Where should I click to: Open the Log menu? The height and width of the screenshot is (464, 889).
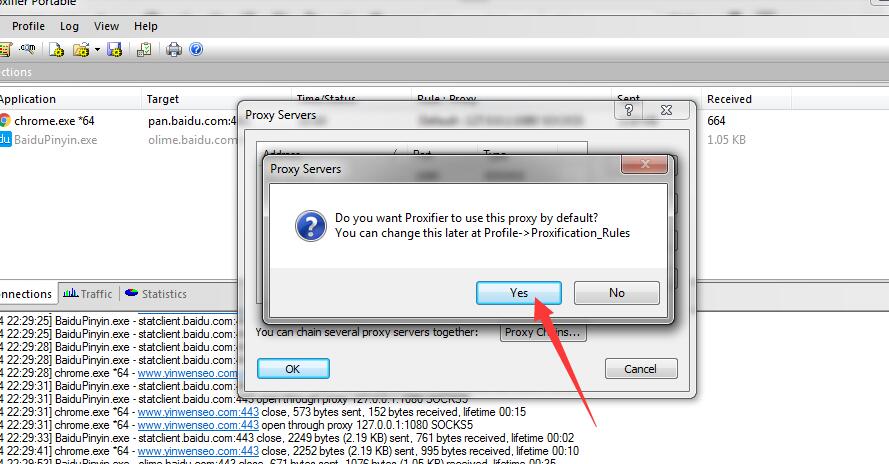(69, 26)
